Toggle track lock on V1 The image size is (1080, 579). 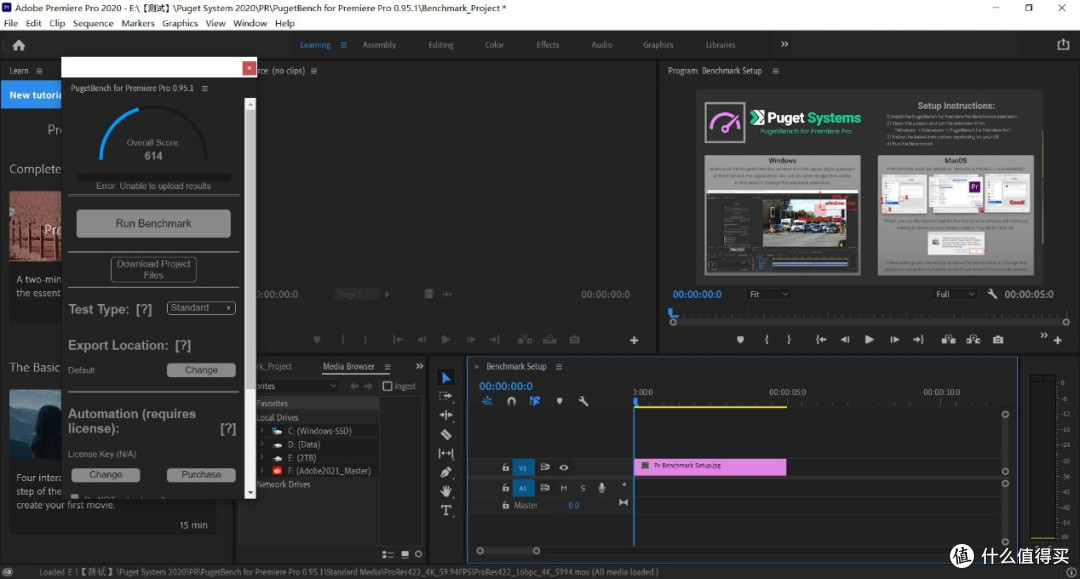tap(505, 467)
